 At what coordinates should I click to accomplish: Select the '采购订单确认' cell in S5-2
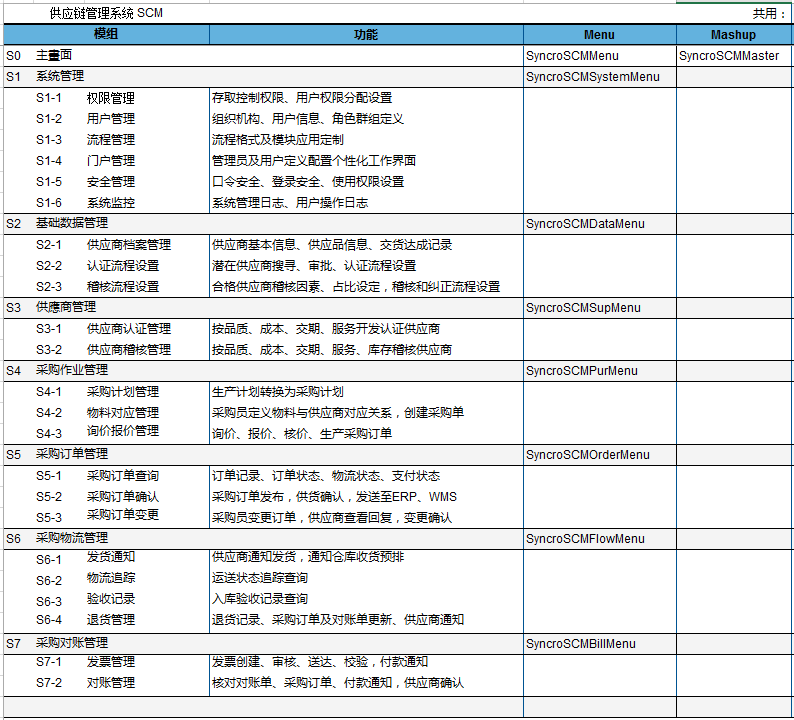click(x=123, y=497)
